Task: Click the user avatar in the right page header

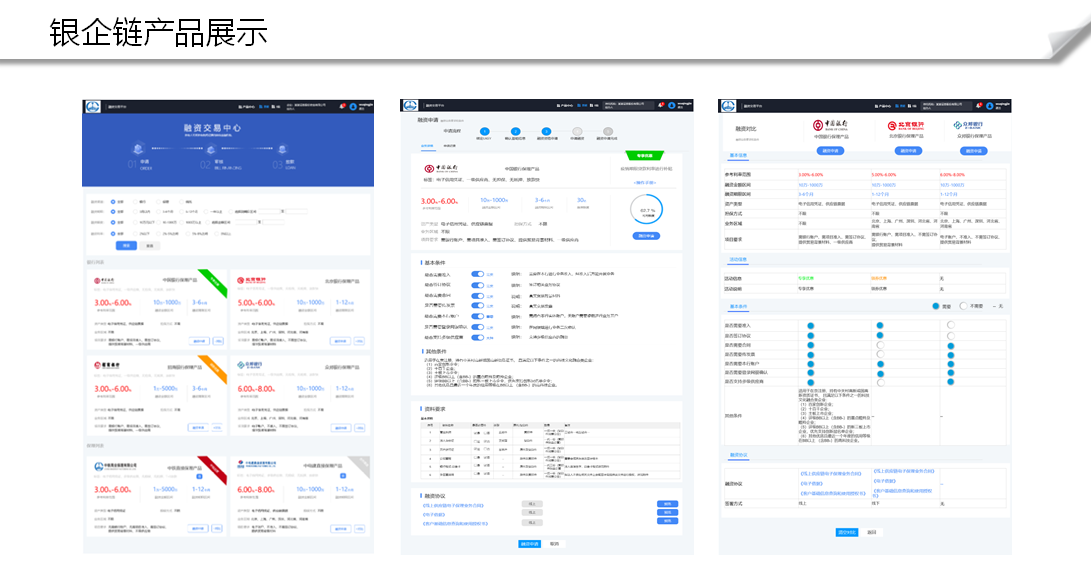Action: (989, 106)
